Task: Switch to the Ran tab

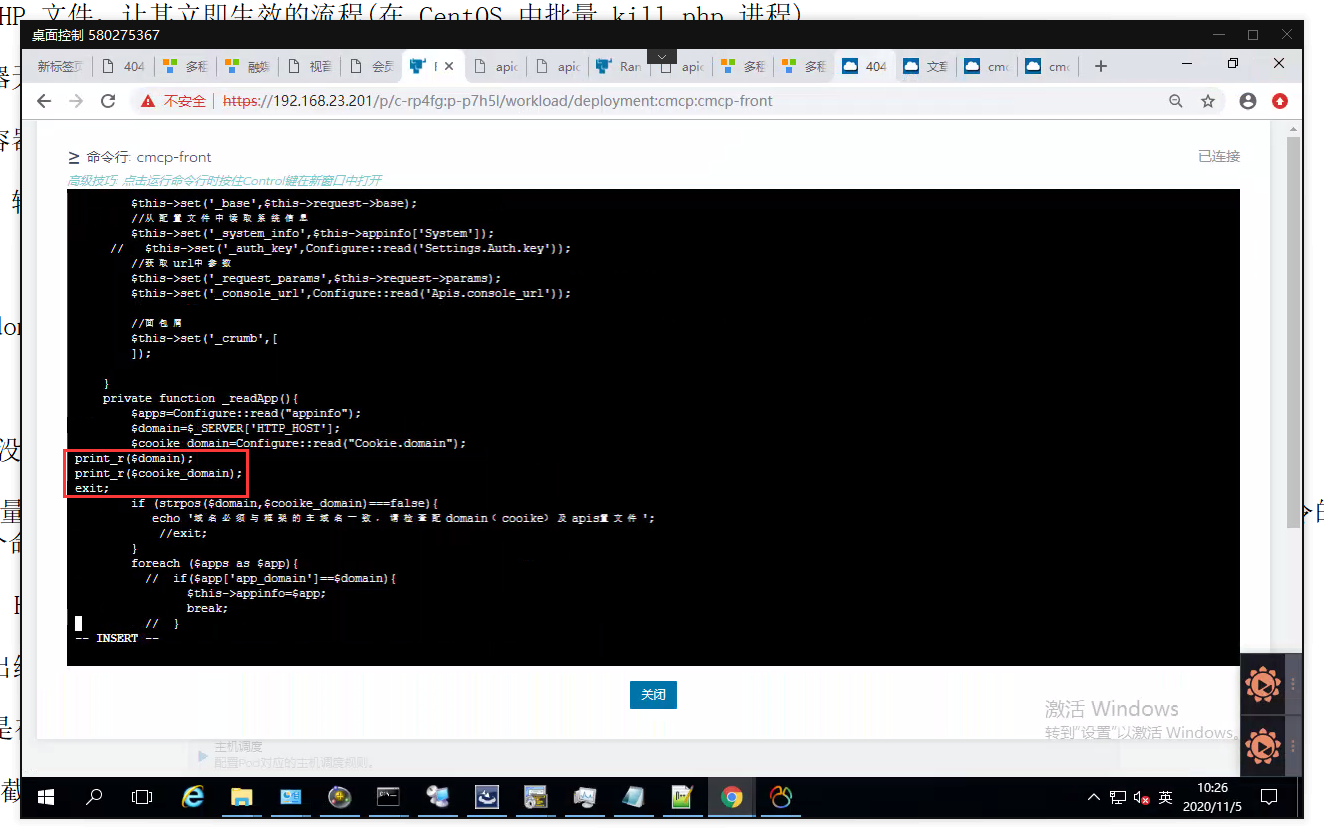Action: tap(619, 67)
